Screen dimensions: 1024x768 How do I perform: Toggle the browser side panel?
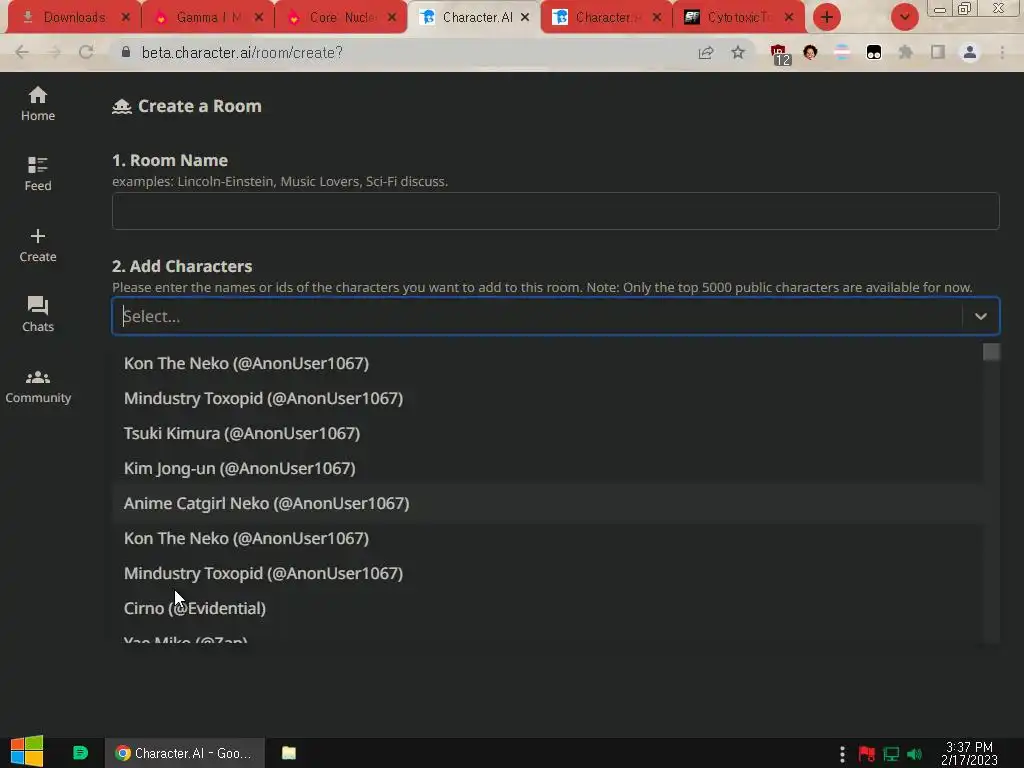pyautogui.click(x=938, y=52)
